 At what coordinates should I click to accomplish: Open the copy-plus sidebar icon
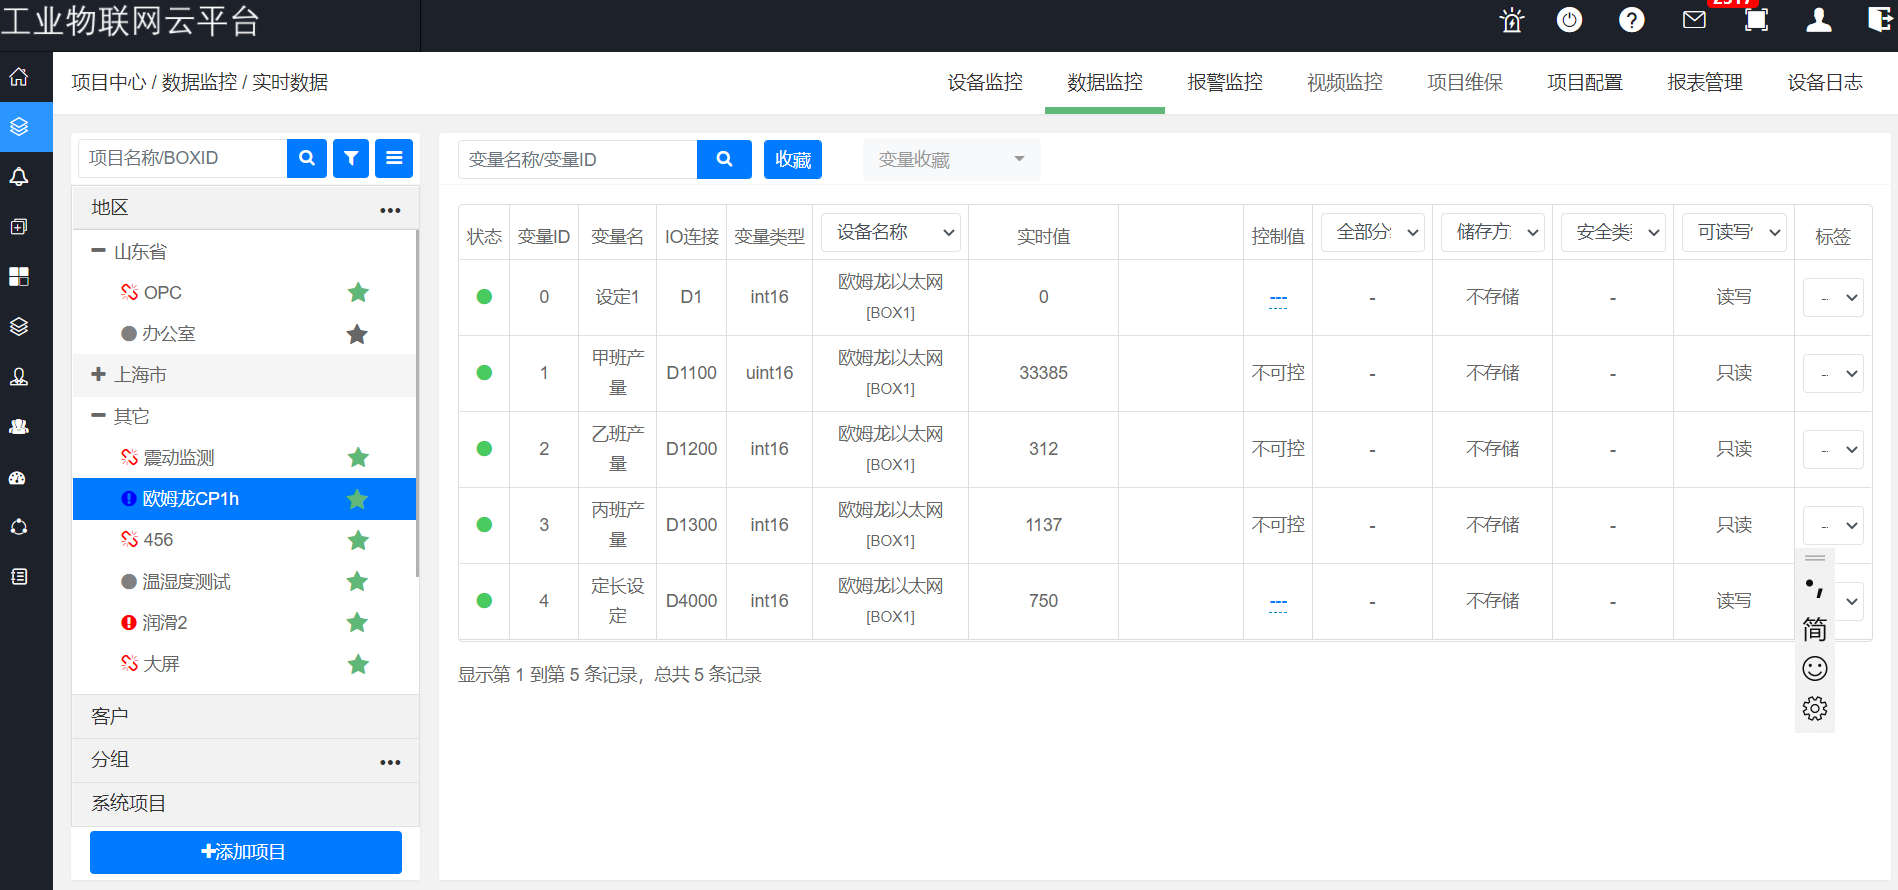(x=19, y=227)
